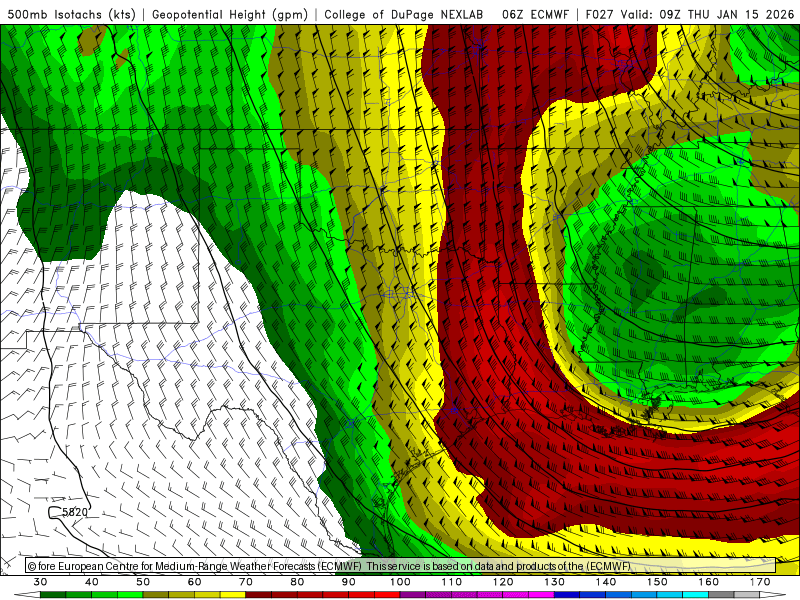The image size is (800, 600).
Task: Click the '100' value on the color scale
Action: (x=400, y=582)
